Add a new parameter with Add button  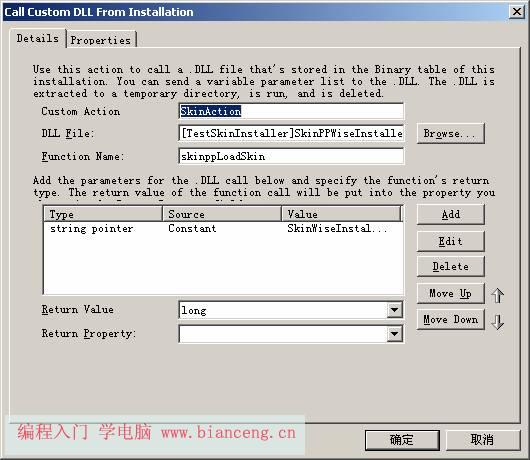(451, 214)
